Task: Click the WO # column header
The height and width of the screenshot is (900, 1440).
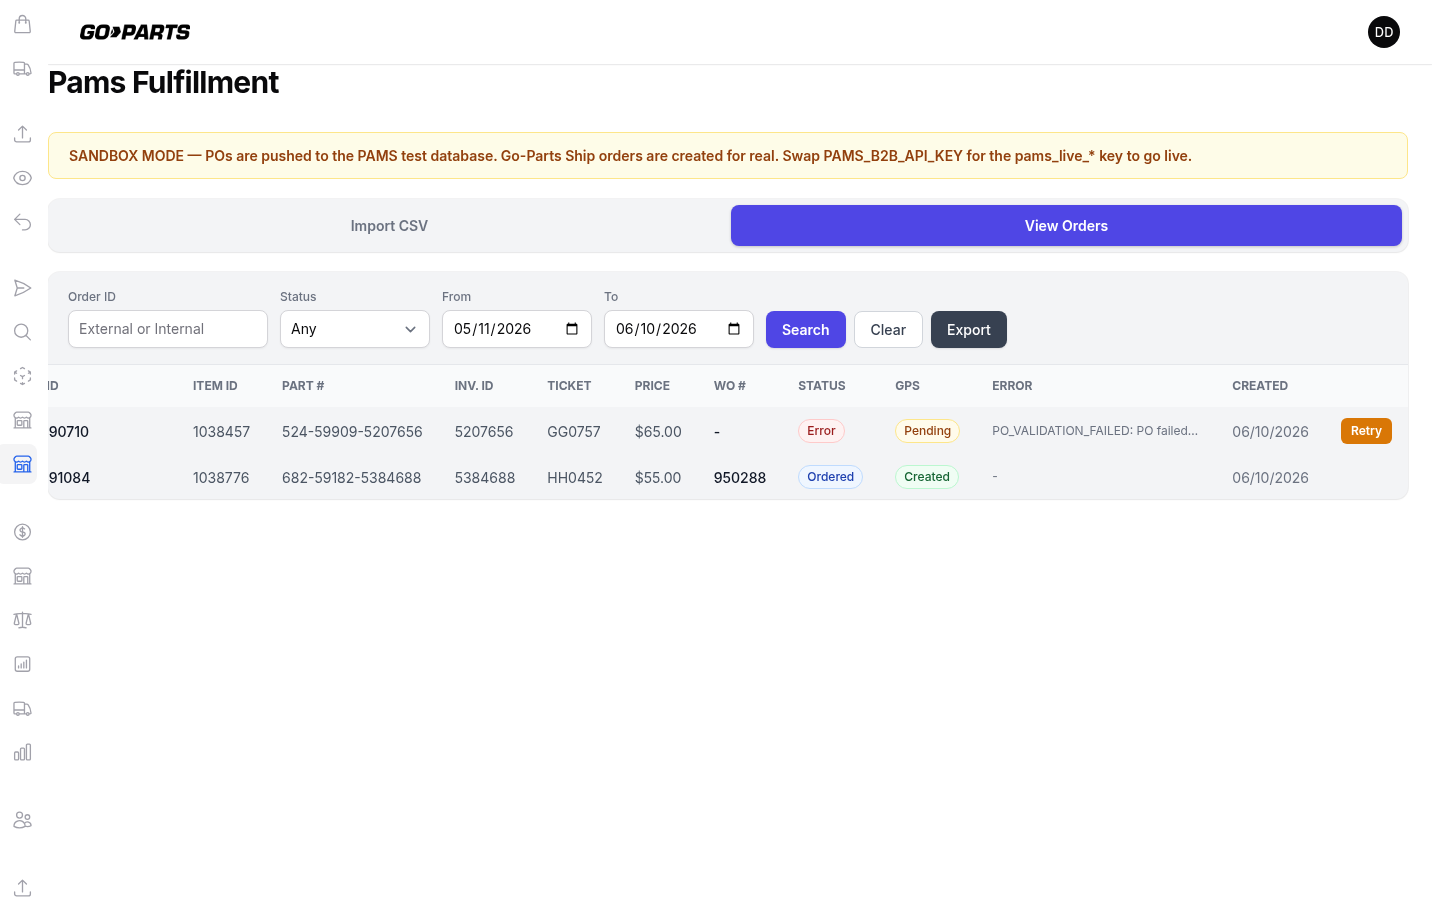Action: [730, 386]
